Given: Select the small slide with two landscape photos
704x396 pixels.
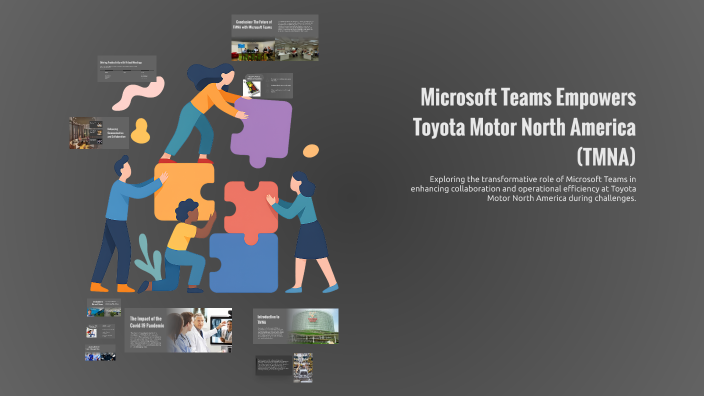Looking at the screenshot, I should click(104, 308).
